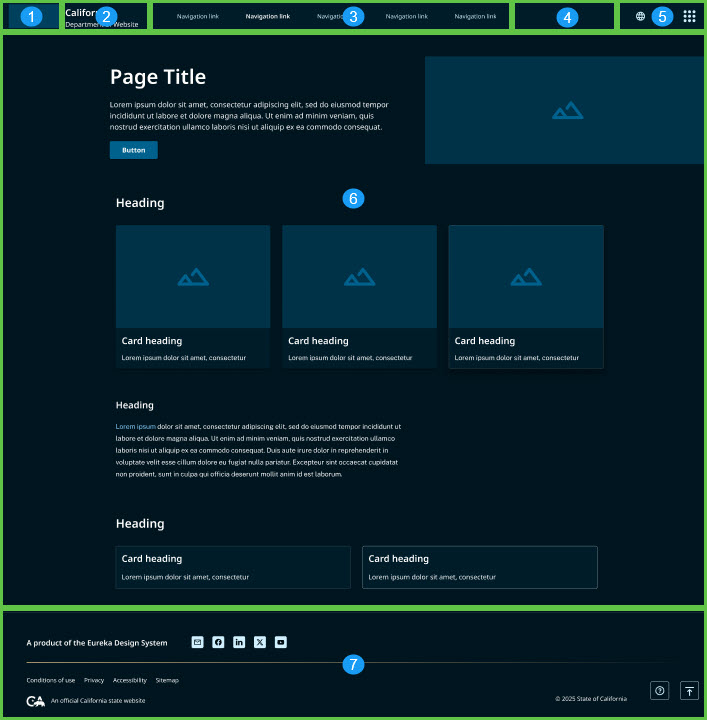Open the globe language selector icon

(640, 17)
